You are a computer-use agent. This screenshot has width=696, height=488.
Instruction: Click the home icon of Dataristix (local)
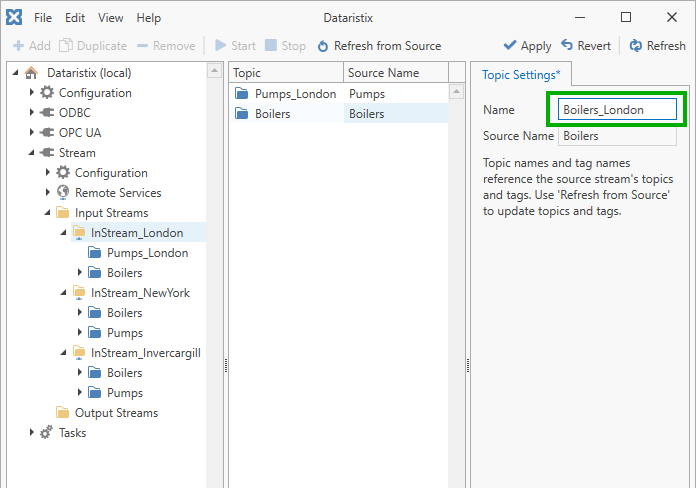click(31, 72)
